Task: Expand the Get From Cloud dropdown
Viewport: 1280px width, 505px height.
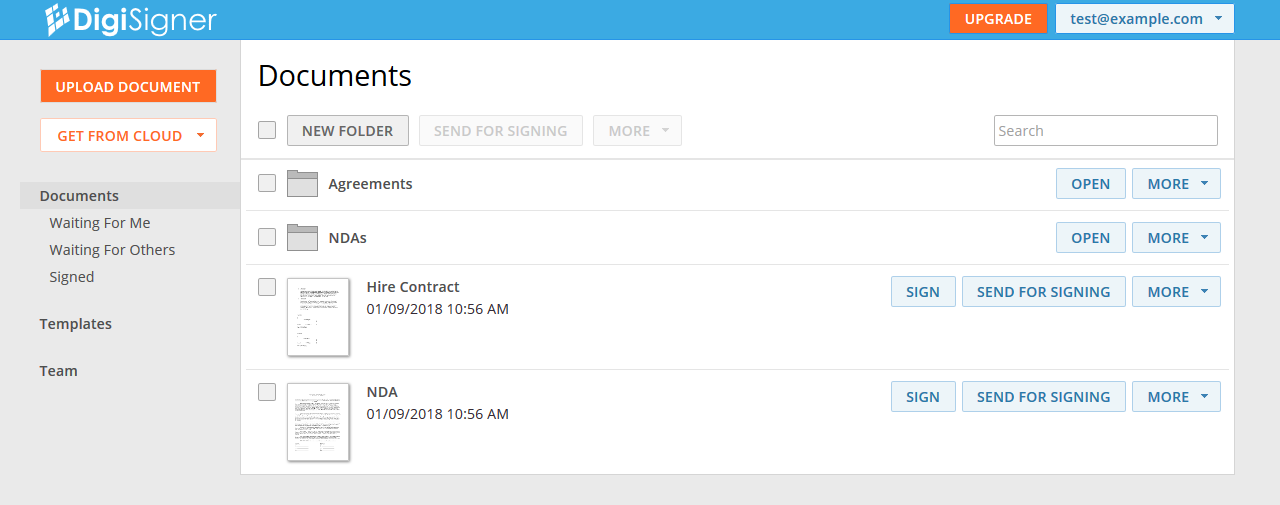Action: point(128,135)
